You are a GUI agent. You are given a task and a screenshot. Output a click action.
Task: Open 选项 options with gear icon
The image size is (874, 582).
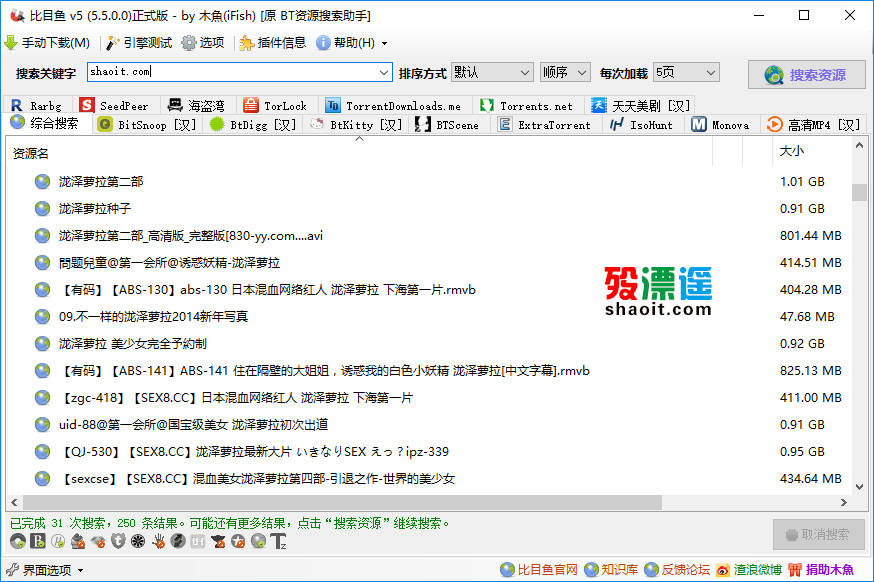coord(203,43)
